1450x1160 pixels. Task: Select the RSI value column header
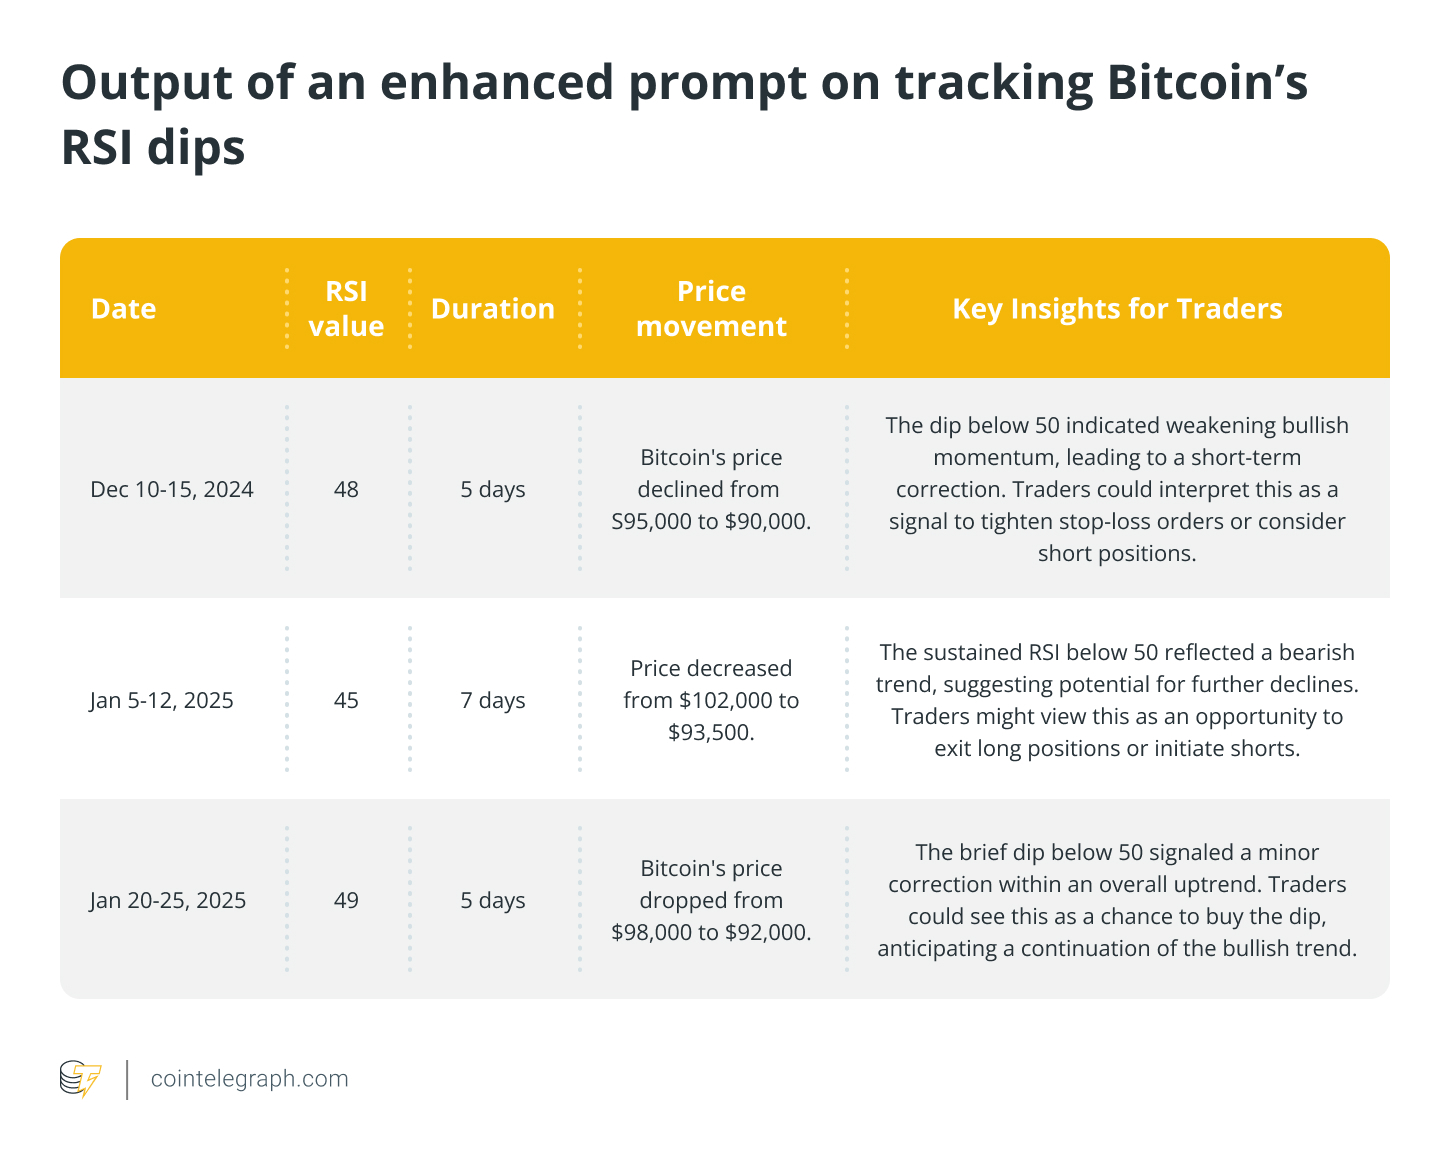coord(346,308)
